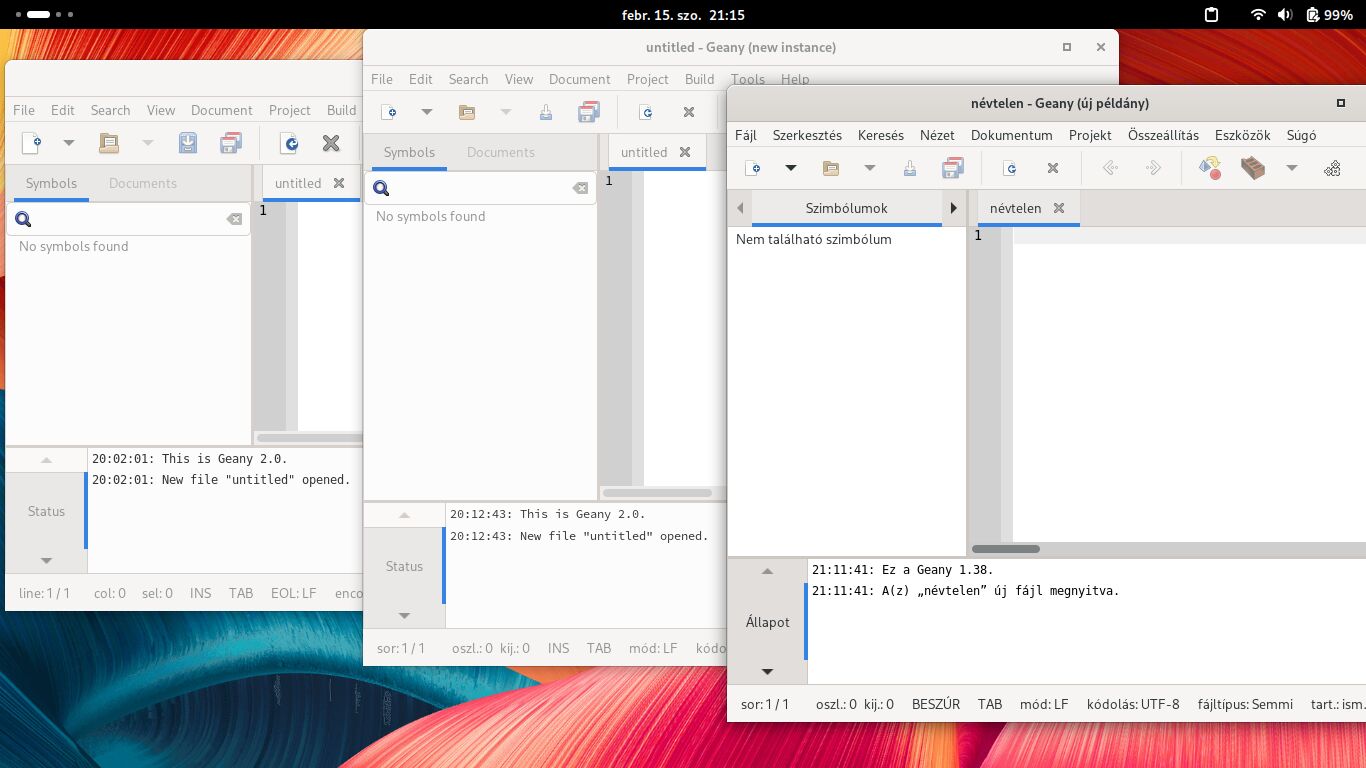Click 'fájltípus: Semmi' in the status bar
The width and height of the screenshot is (1366, 768).
coord(1245,704)
